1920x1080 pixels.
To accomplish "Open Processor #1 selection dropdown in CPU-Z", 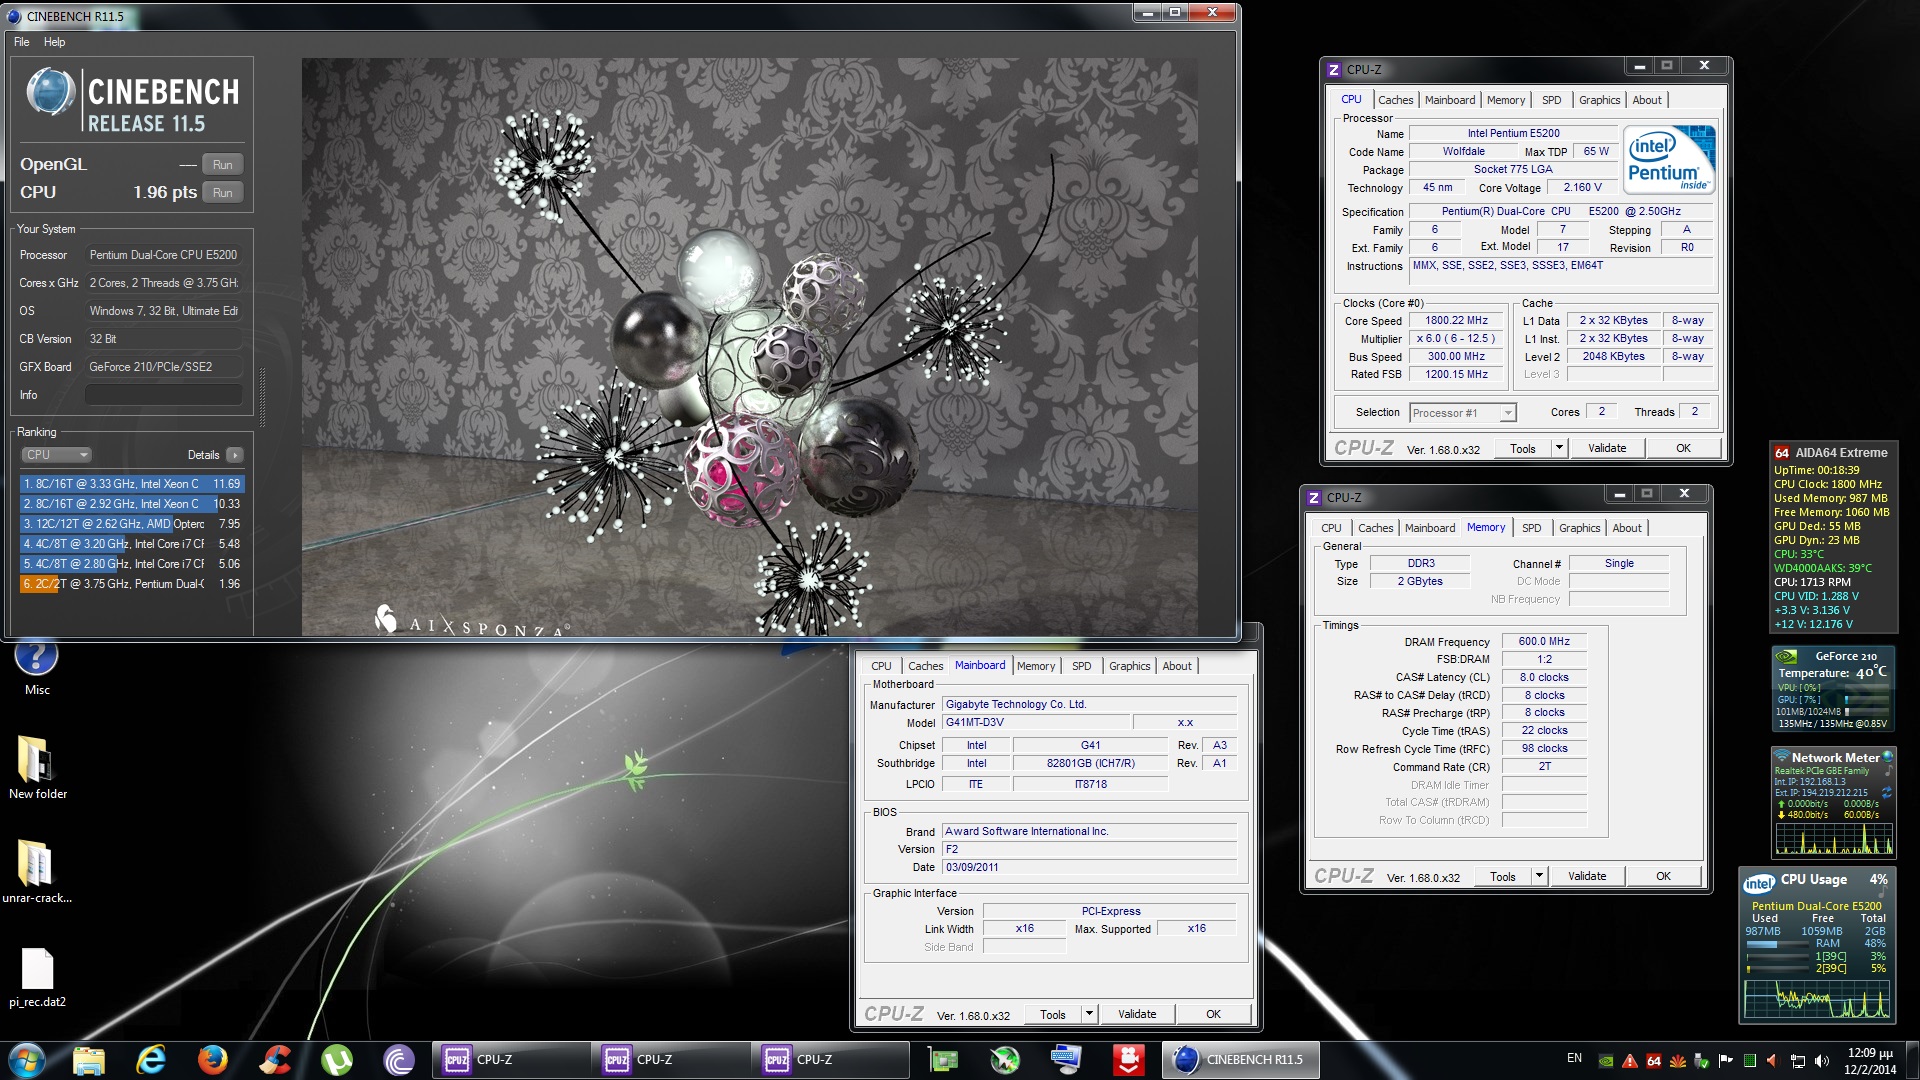I will [x=1463, y=413].
